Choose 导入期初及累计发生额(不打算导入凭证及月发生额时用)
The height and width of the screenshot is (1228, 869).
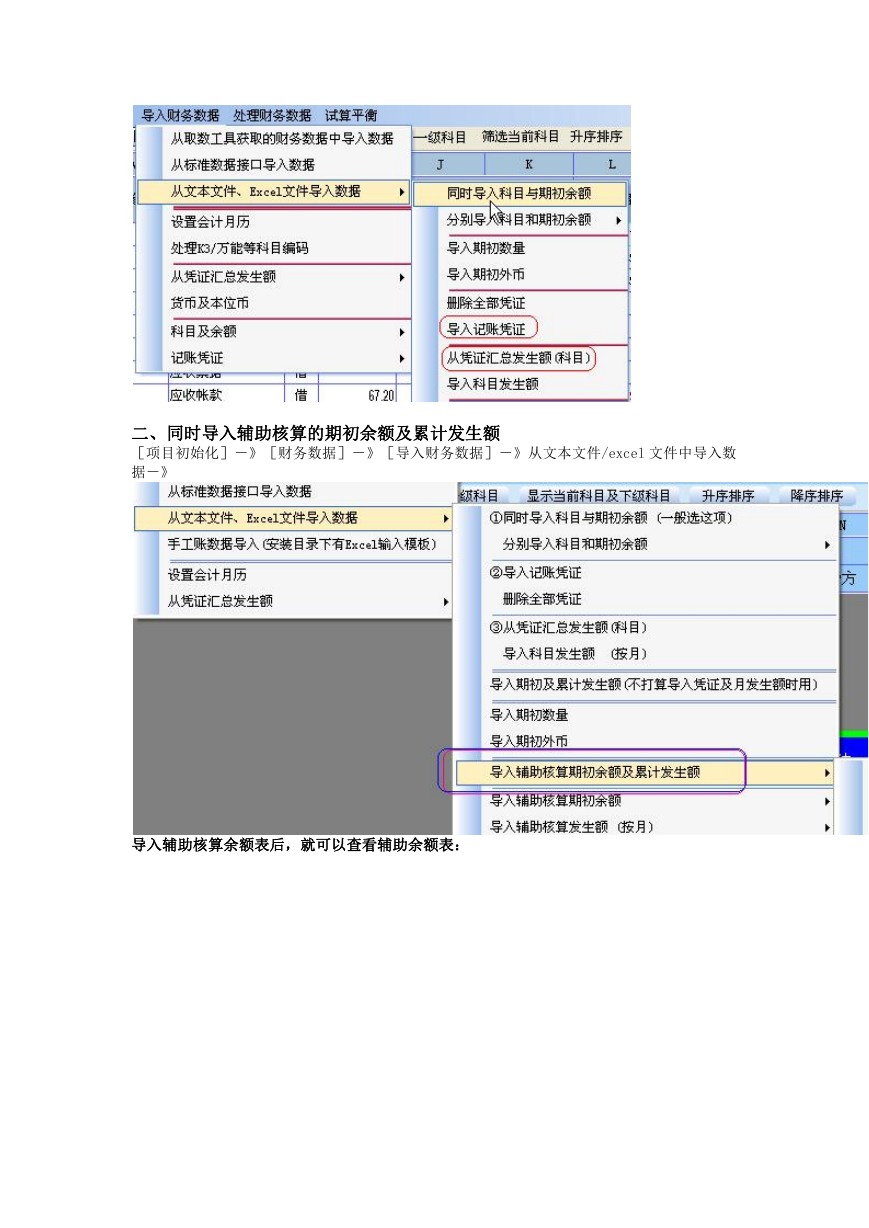pyautogui.click(x=647, y=685)
